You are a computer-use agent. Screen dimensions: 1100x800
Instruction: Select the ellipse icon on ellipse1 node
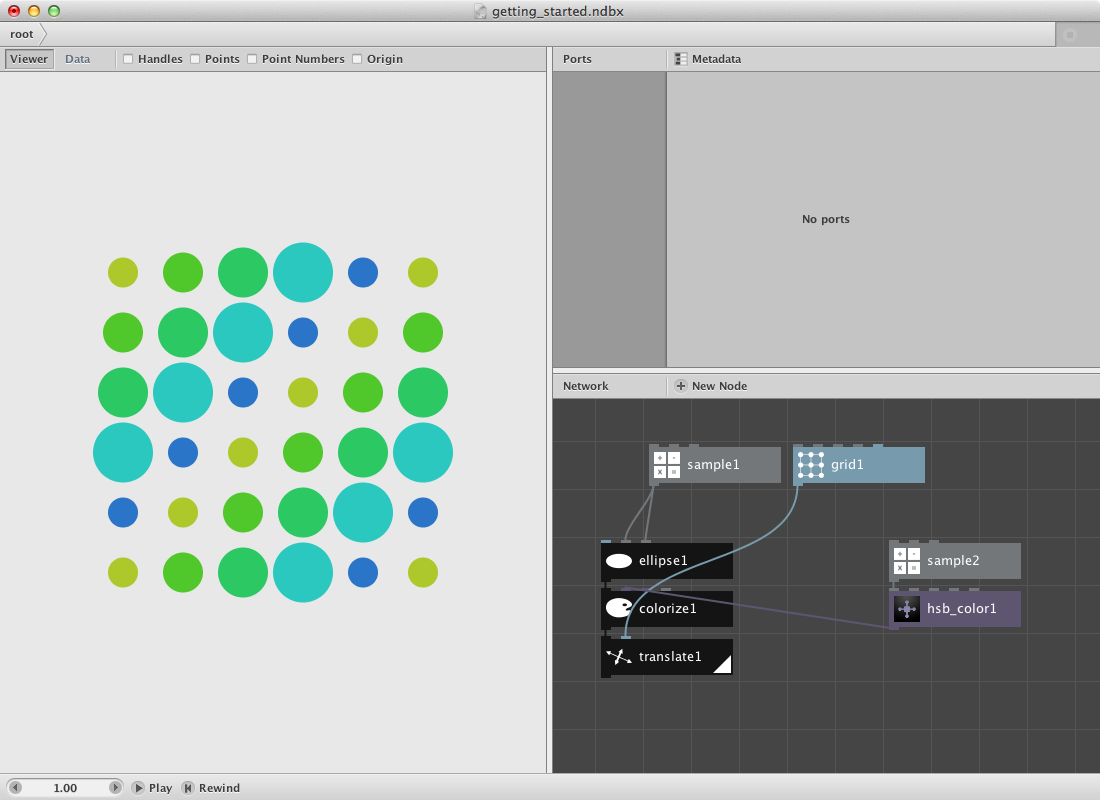pyautogui.click(x=619, y=560)
